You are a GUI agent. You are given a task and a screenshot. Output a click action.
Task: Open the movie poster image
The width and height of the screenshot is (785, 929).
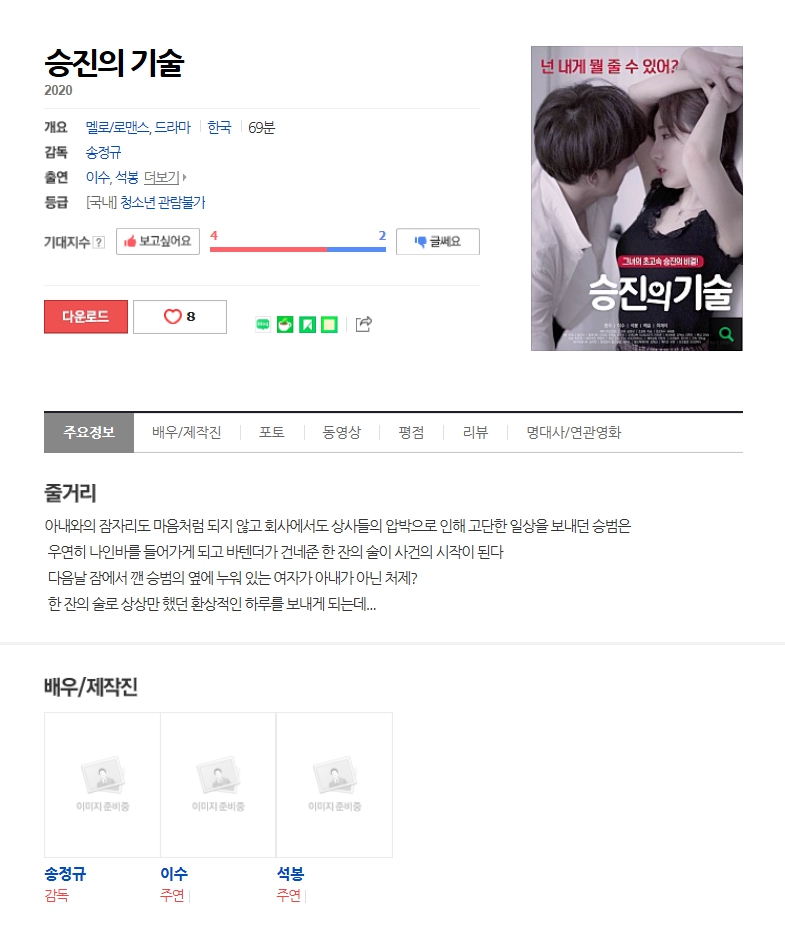[637, 198]
